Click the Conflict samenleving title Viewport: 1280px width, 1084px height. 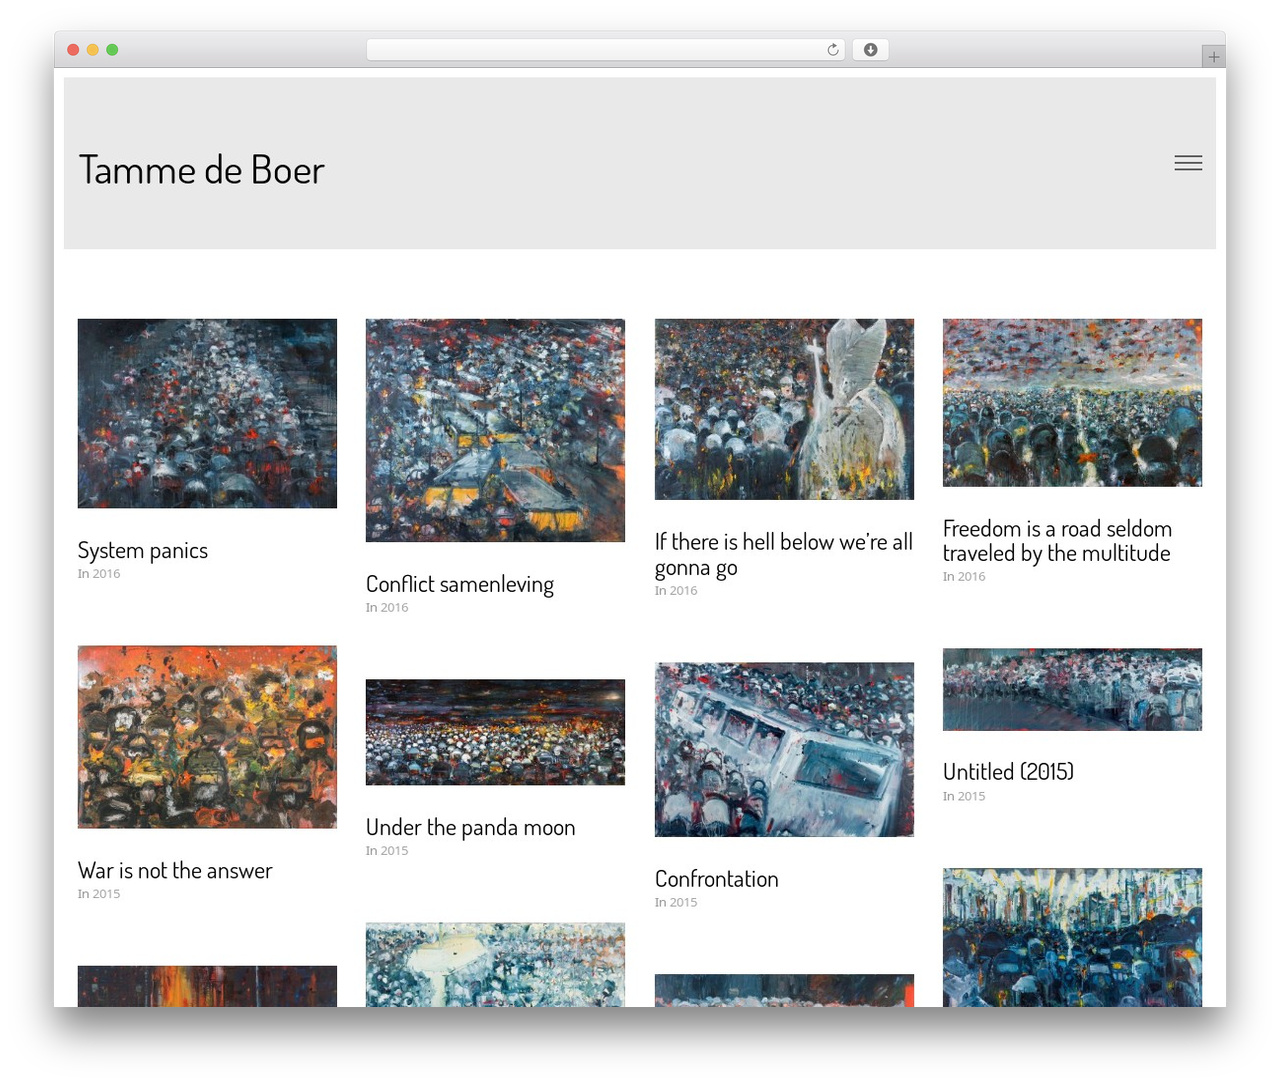click(x=460, y=584)
